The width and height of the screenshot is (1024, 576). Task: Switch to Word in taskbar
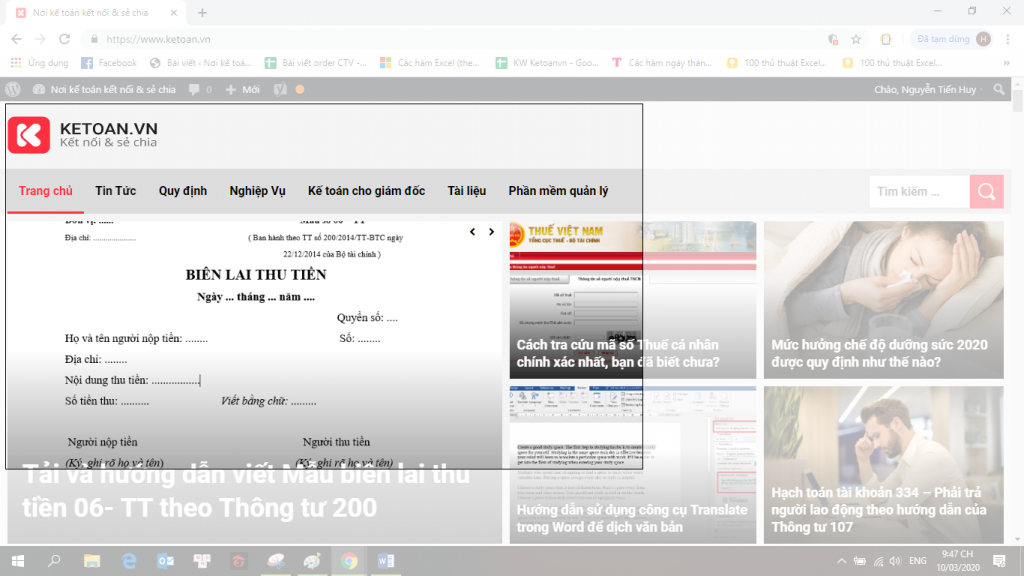pyautogui.click(x=385, y=561)
